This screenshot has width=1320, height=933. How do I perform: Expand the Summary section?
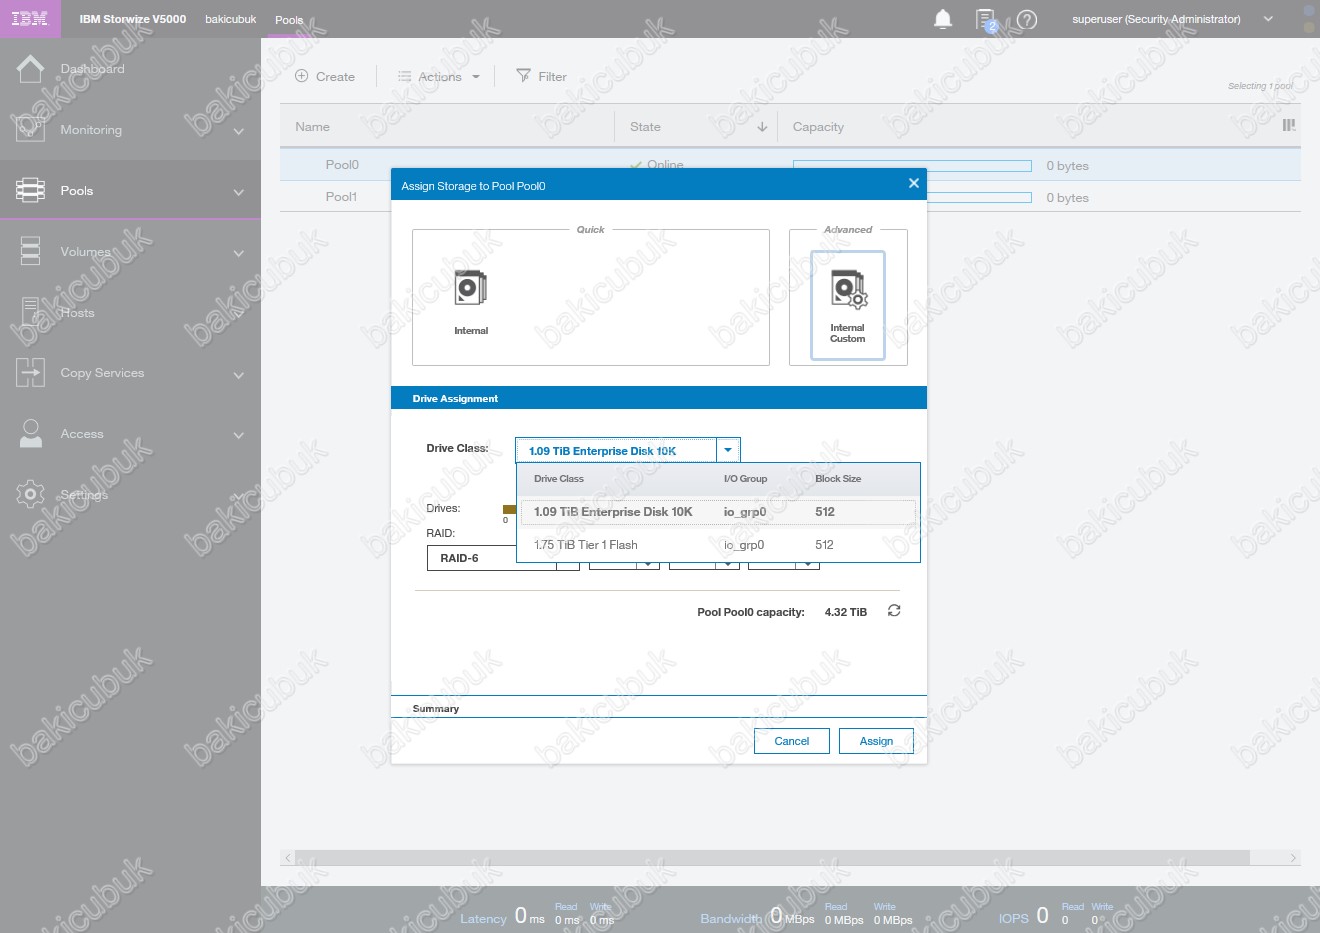pos(436,708)
